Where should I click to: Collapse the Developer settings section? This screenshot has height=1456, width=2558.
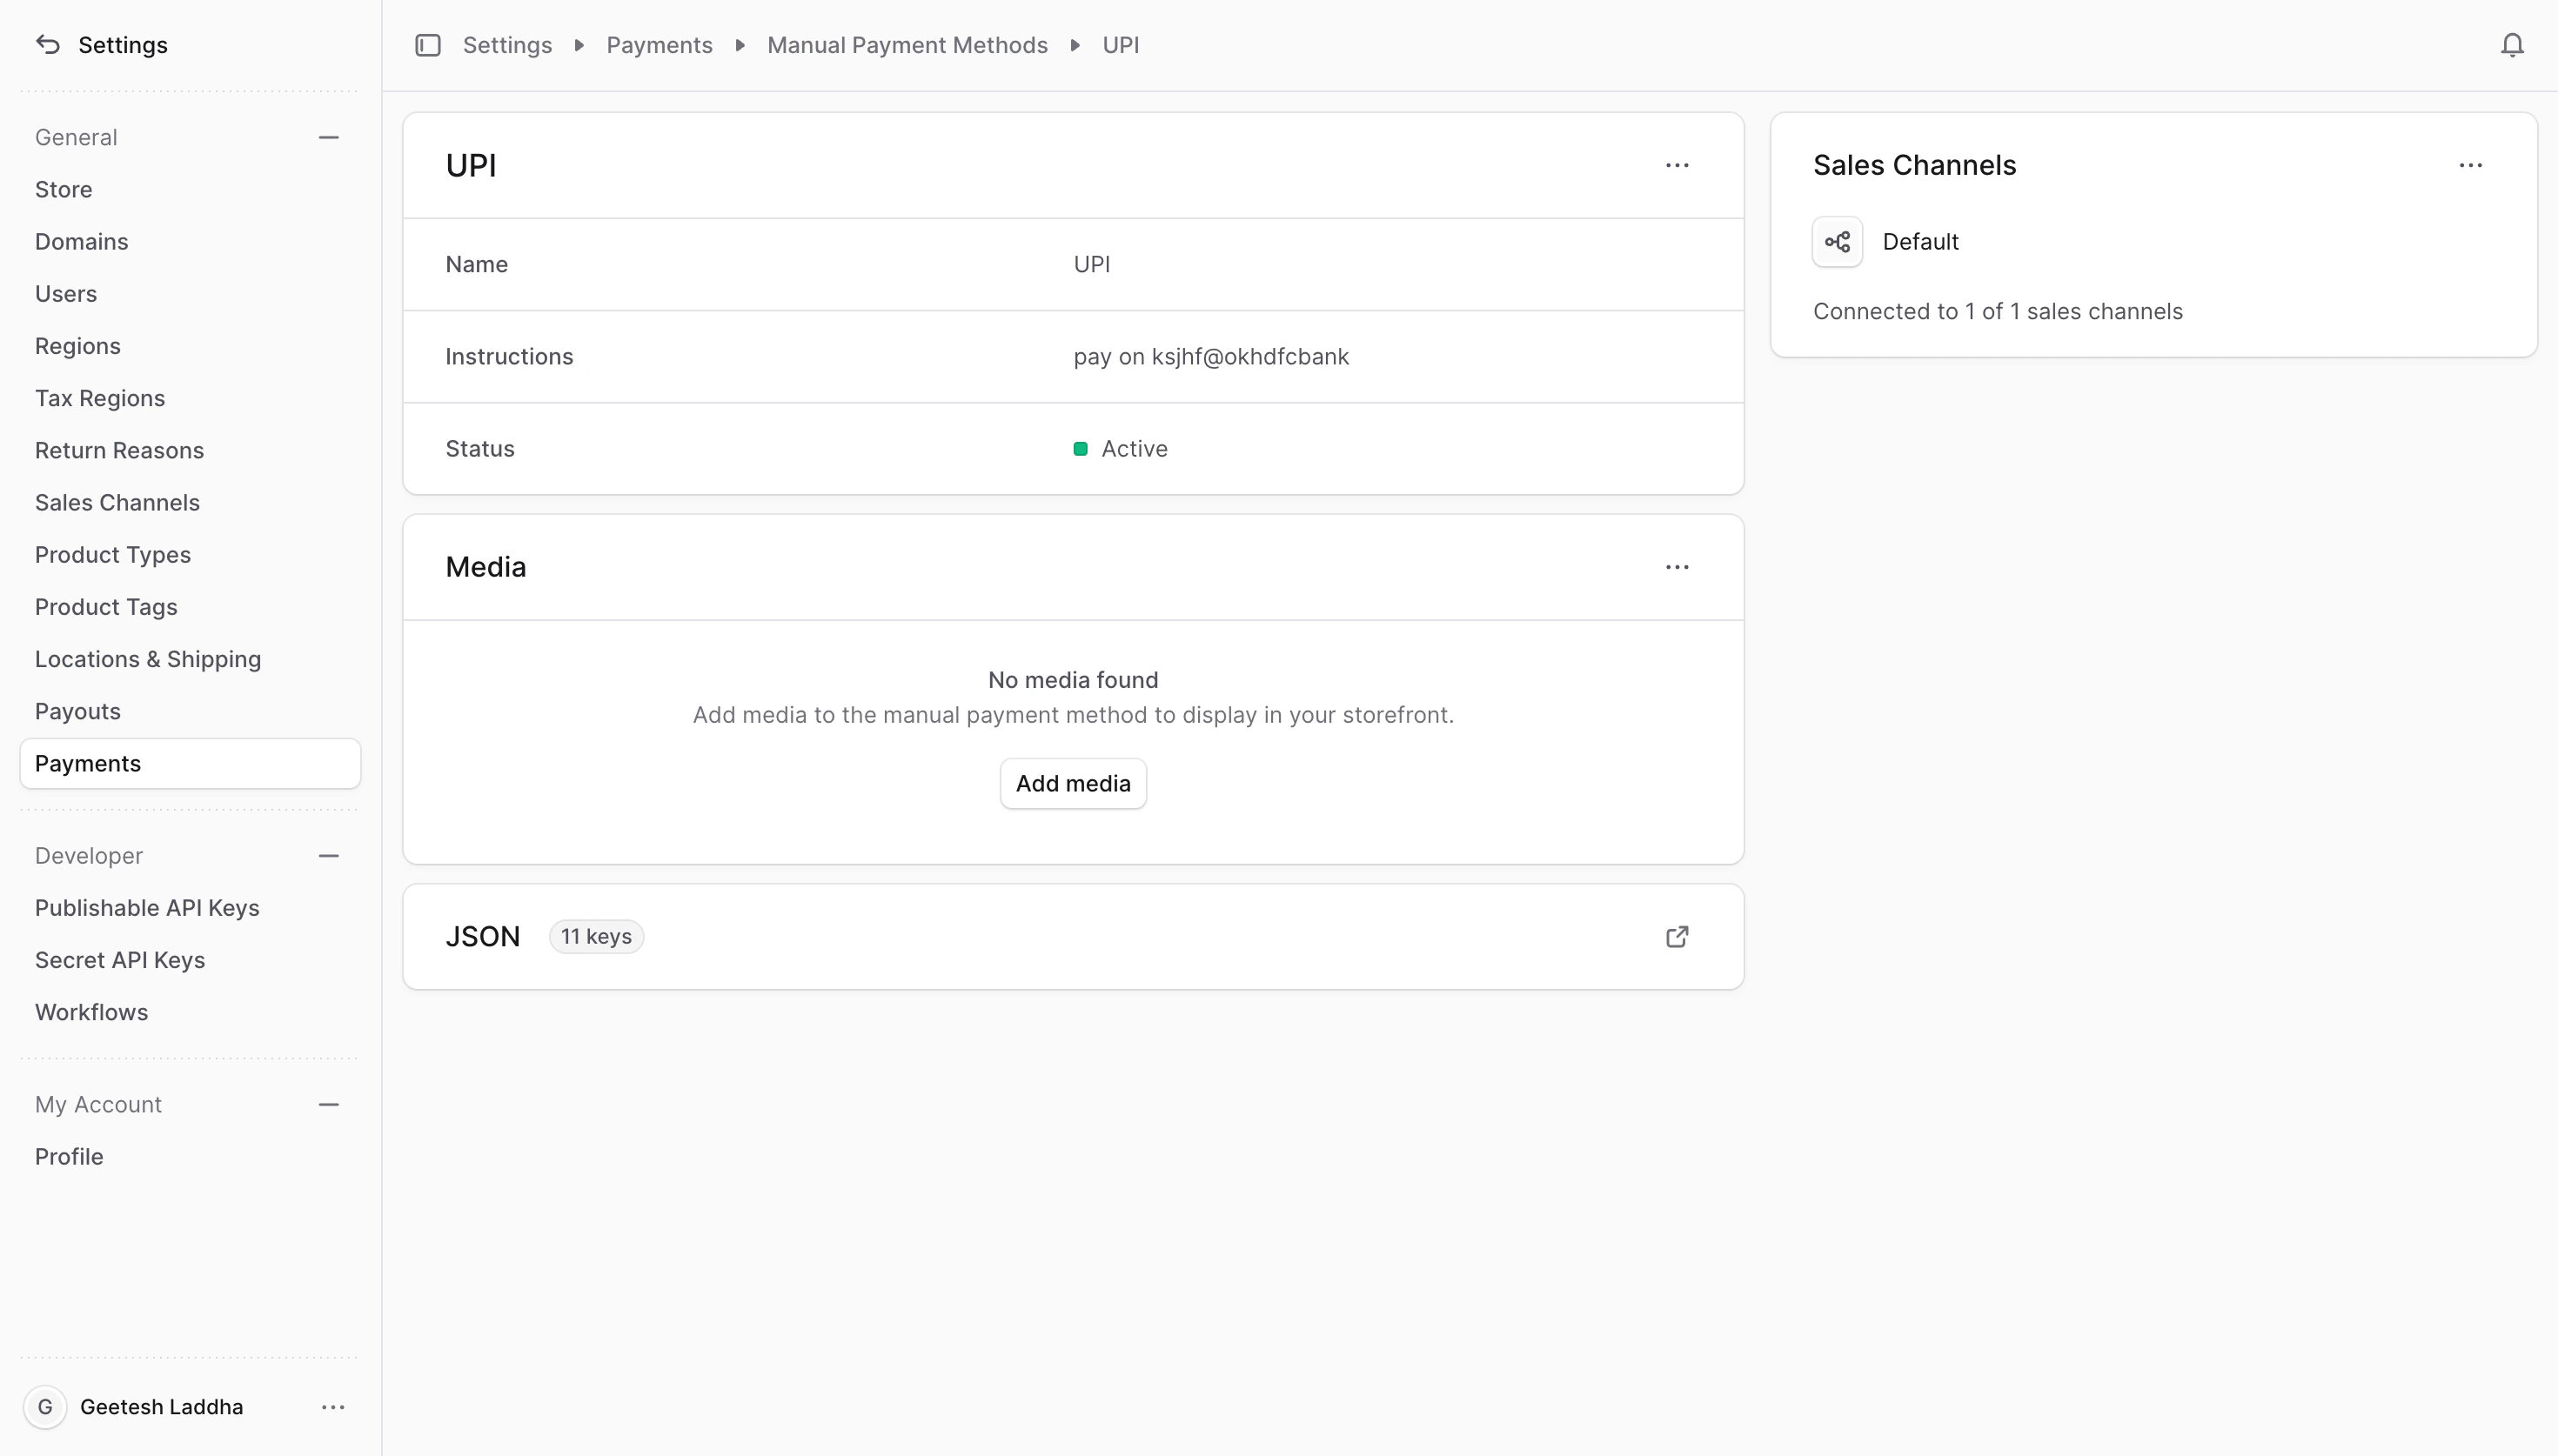pos(329,856)
